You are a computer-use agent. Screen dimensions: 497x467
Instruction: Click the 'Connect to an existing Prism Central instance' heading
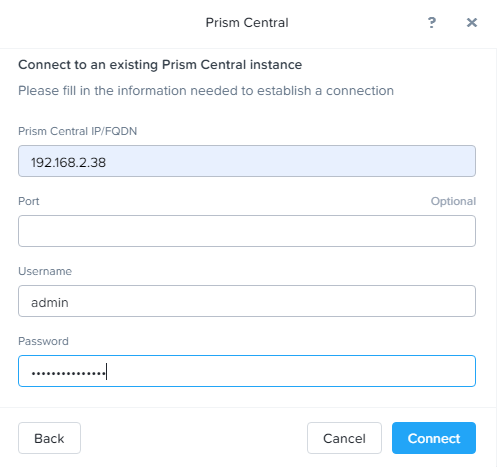[x=160, y=65]
